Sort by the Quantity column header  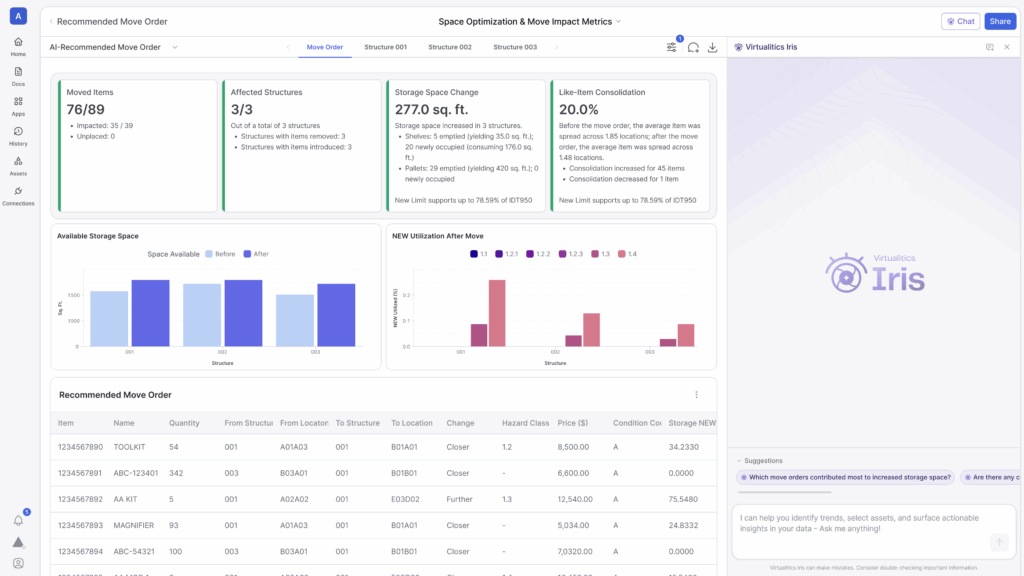[x=184, y=423]
